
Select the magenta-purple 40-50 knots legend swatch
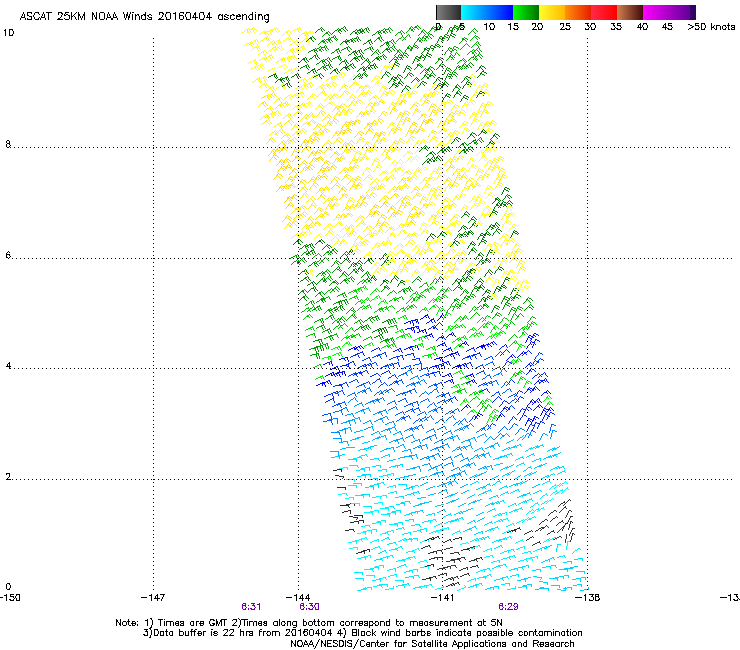pos(669,12)
